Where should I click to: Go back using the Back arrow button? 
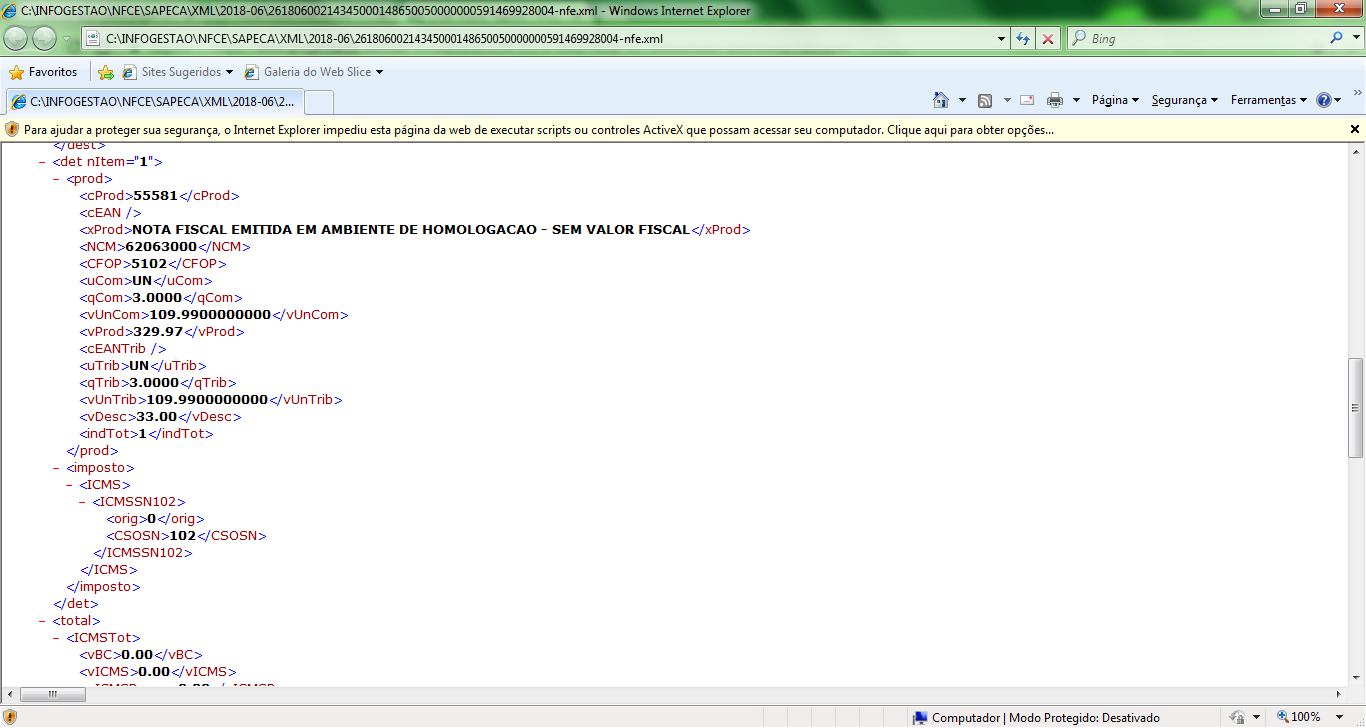(x=16, y=38)
